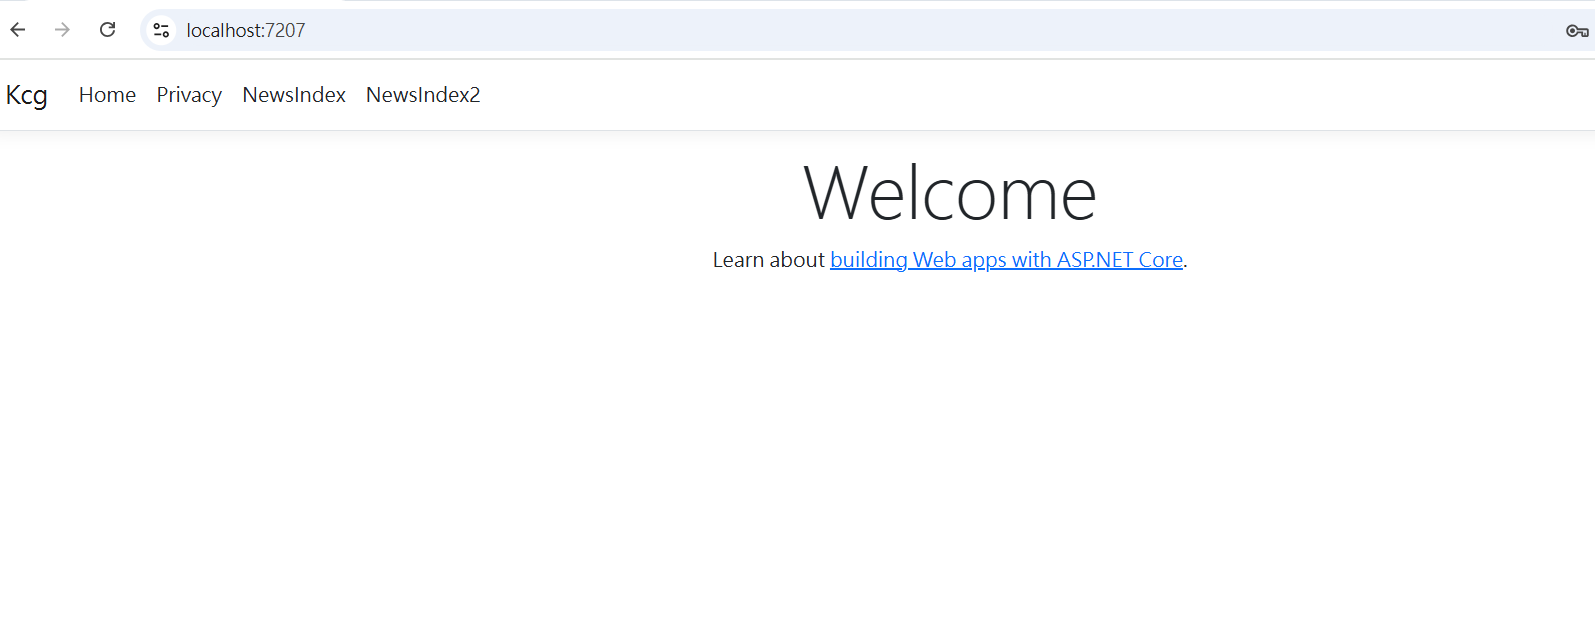Go to Home in navbar
This screenshot has width=1595, height=630.
[107, 95]
